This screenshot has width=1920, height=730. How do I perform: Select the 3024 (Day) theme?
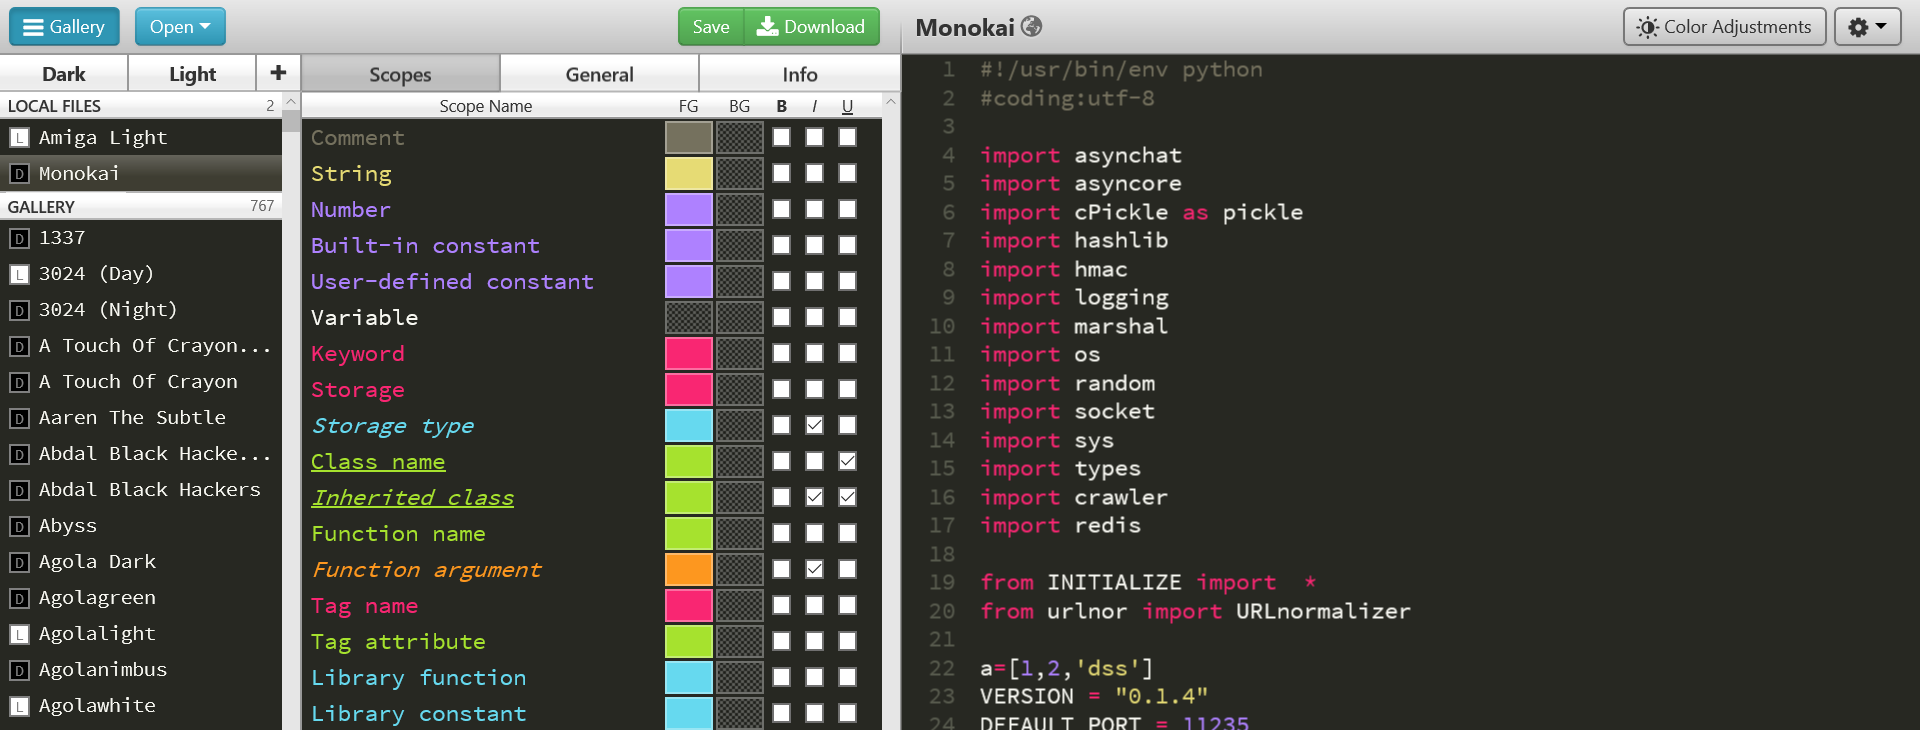[x=141, y=273]
